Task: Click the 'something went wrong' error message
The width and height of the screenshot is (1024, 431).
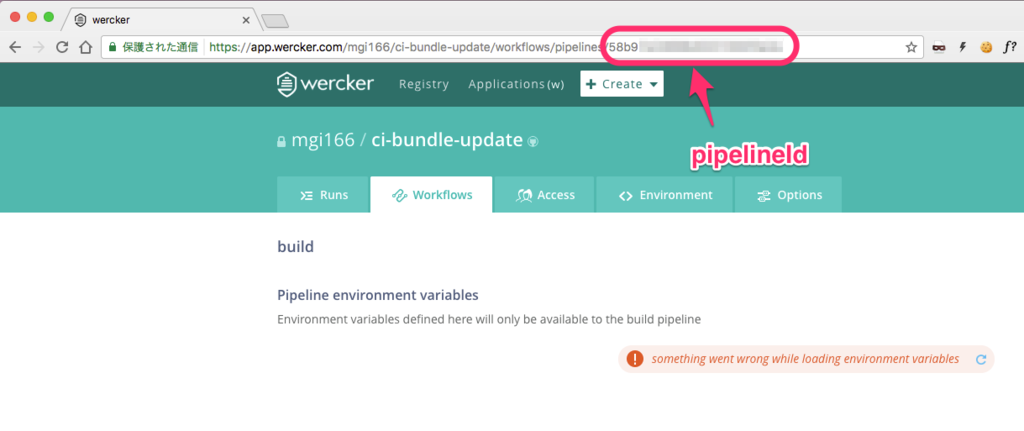Action: point(805,359)
